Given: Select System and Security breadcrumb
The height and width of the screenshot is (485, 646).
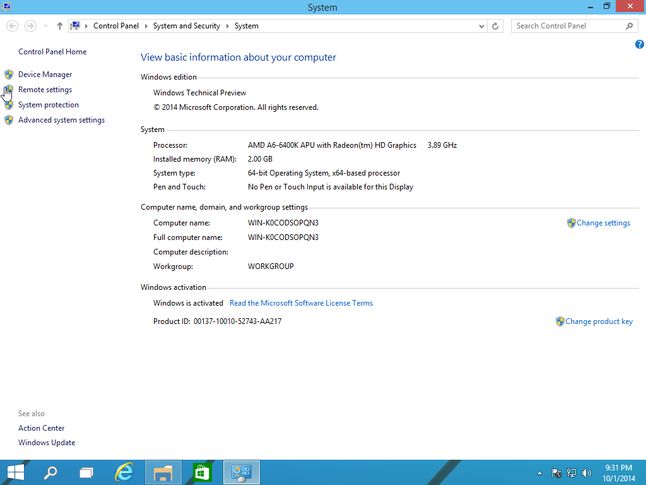Looking at the screenshot, I should [x=186, y=26].
